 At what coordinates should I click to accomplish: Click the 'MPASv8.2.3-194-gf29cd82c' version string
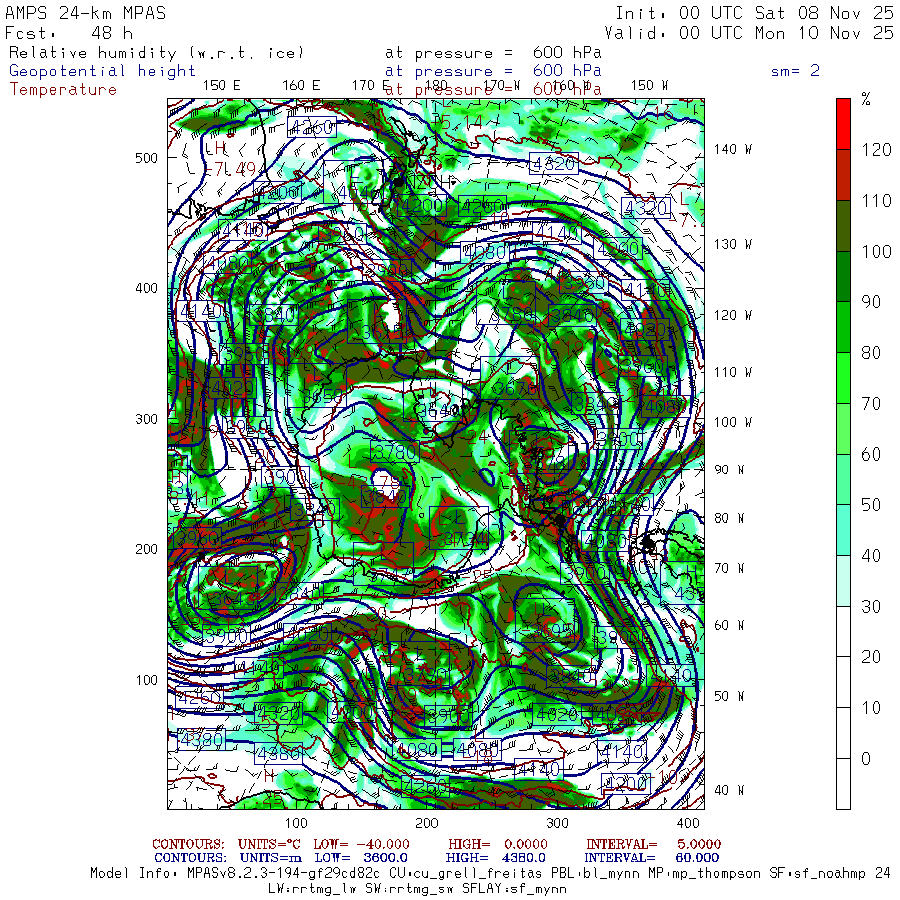click(x=283, y=874)
